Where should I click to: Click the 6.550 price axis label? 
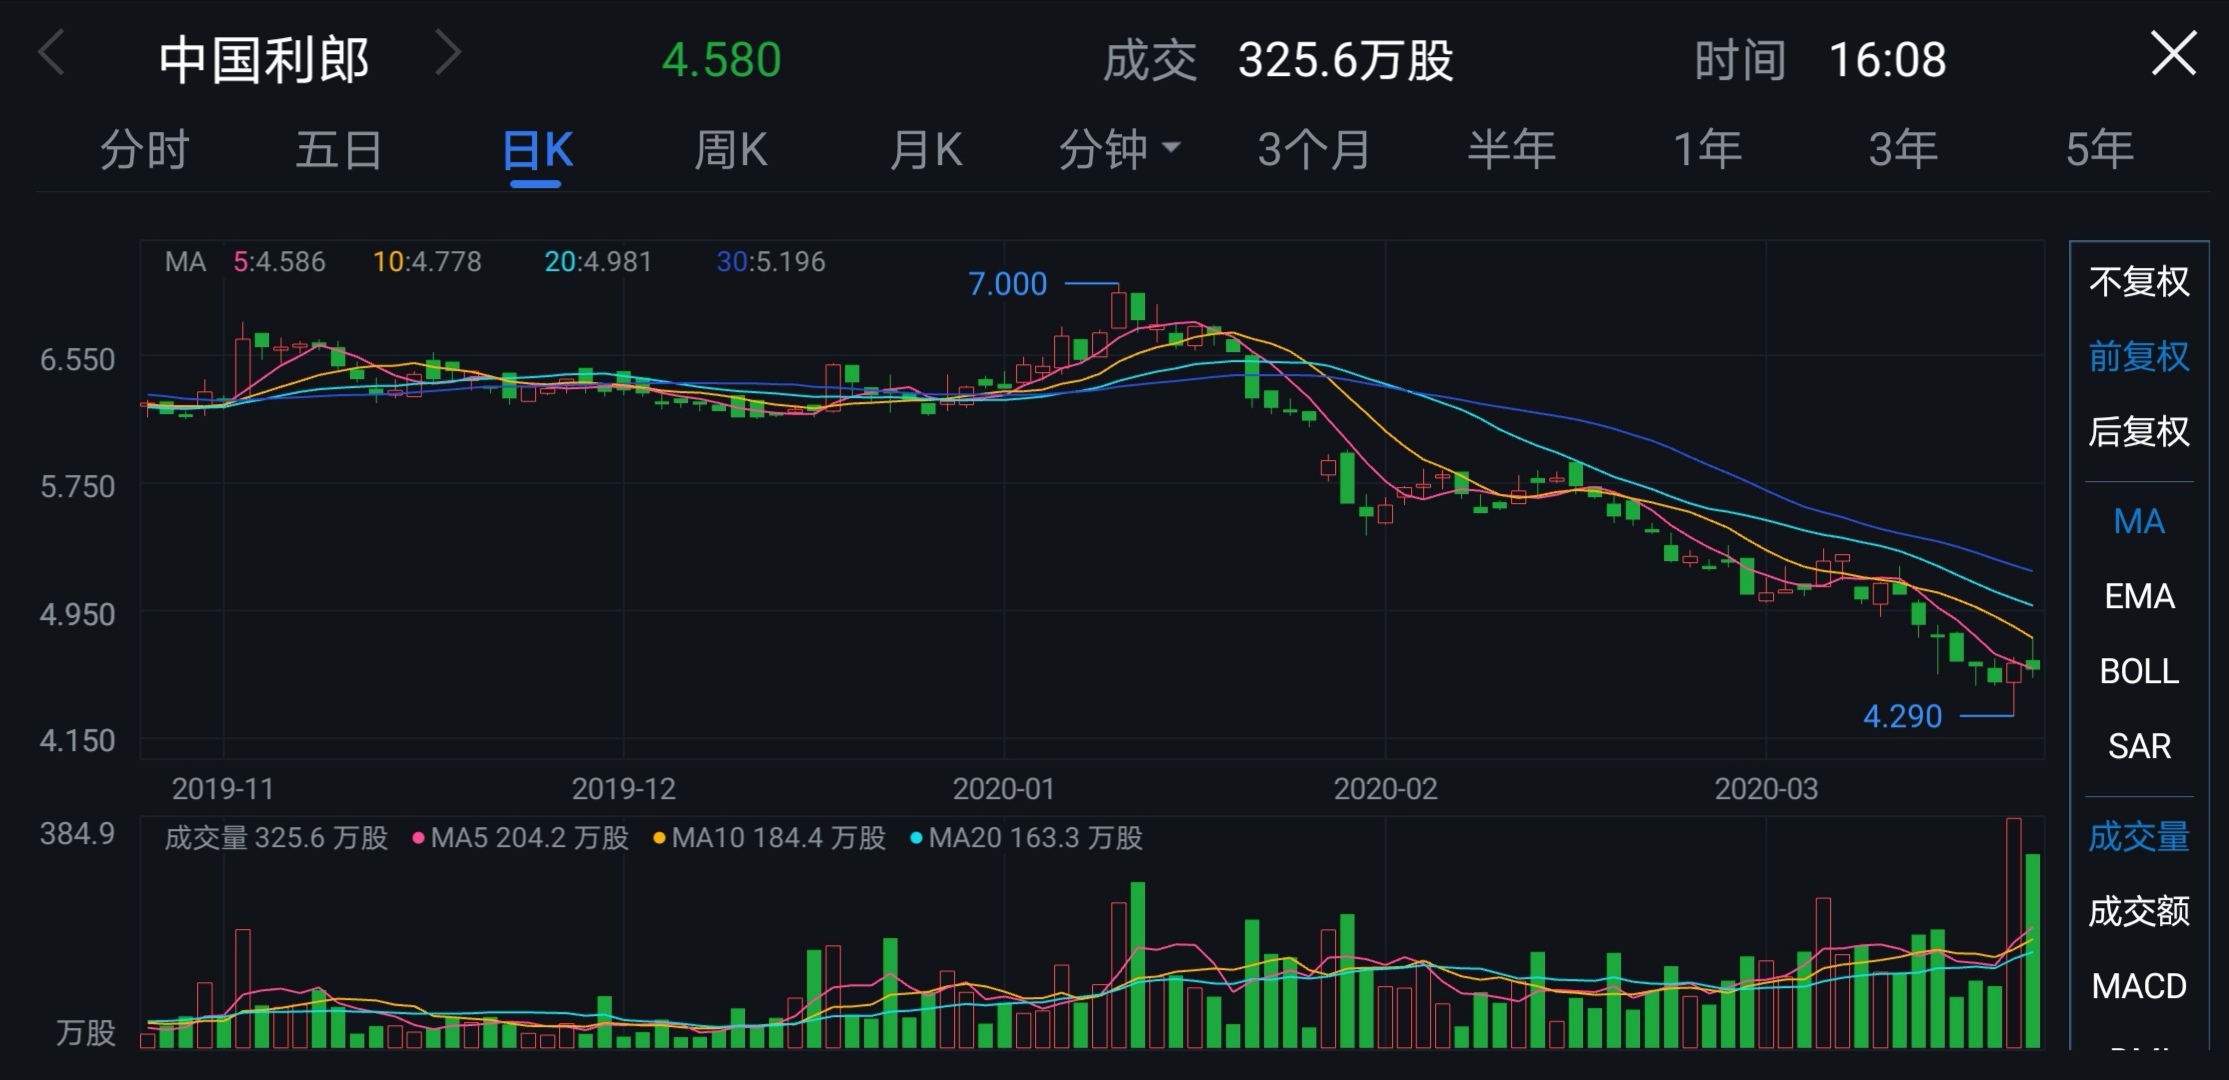77,360
